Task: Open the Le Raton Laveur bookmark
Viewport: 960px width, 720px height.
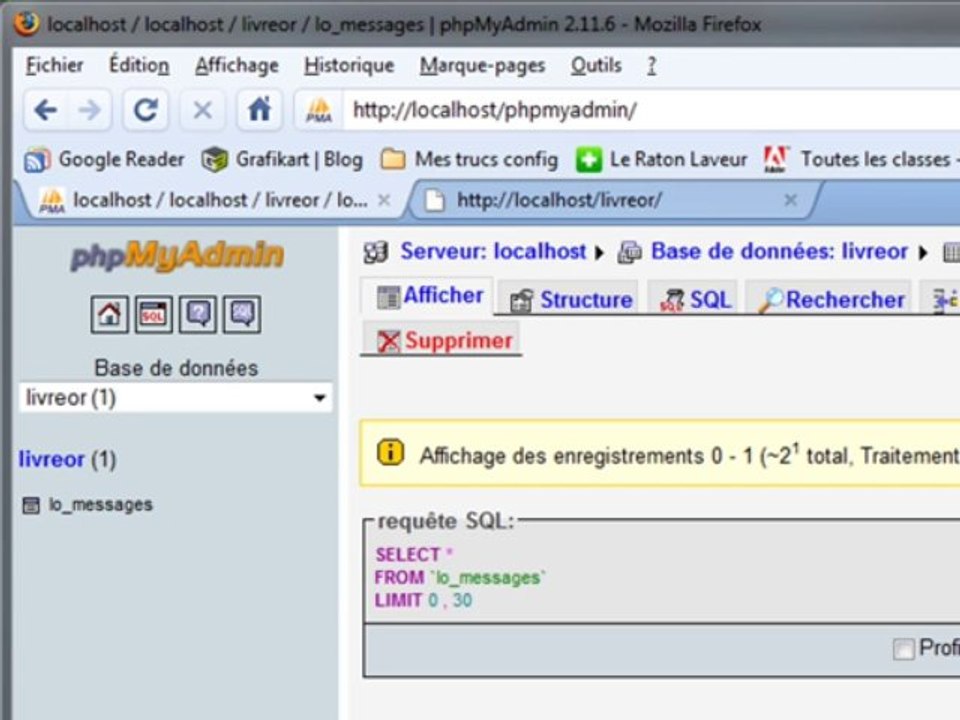Action: 662,160
